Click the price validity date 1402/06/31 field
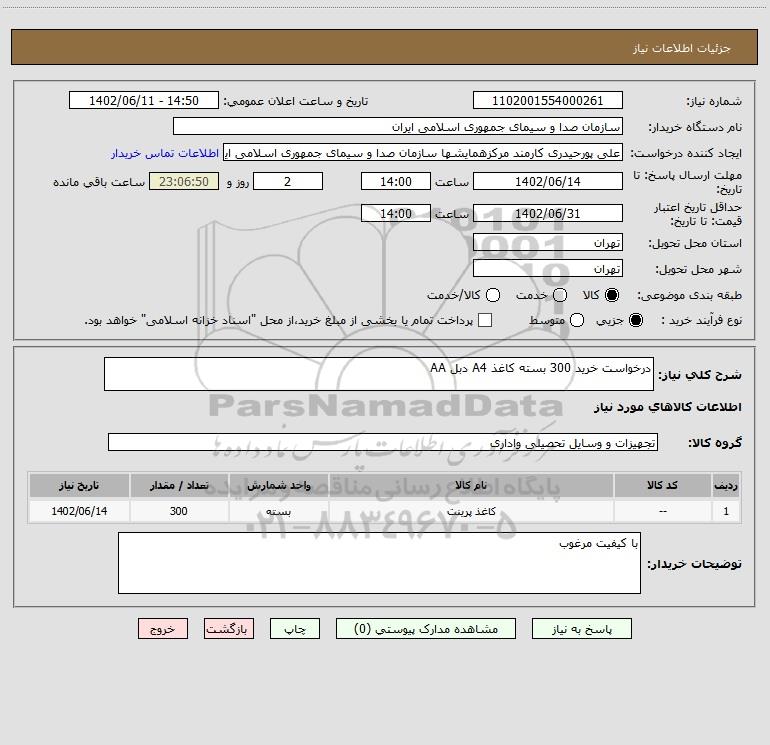 point(548,213)
